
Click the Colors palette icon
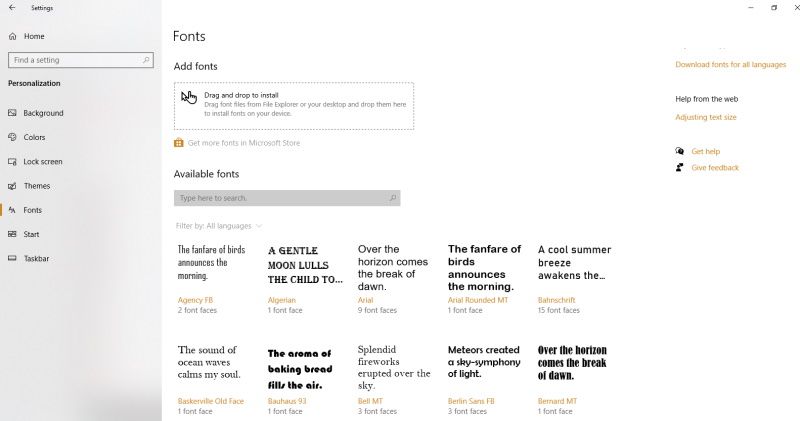pyautogui.click(x=12, y=137)
